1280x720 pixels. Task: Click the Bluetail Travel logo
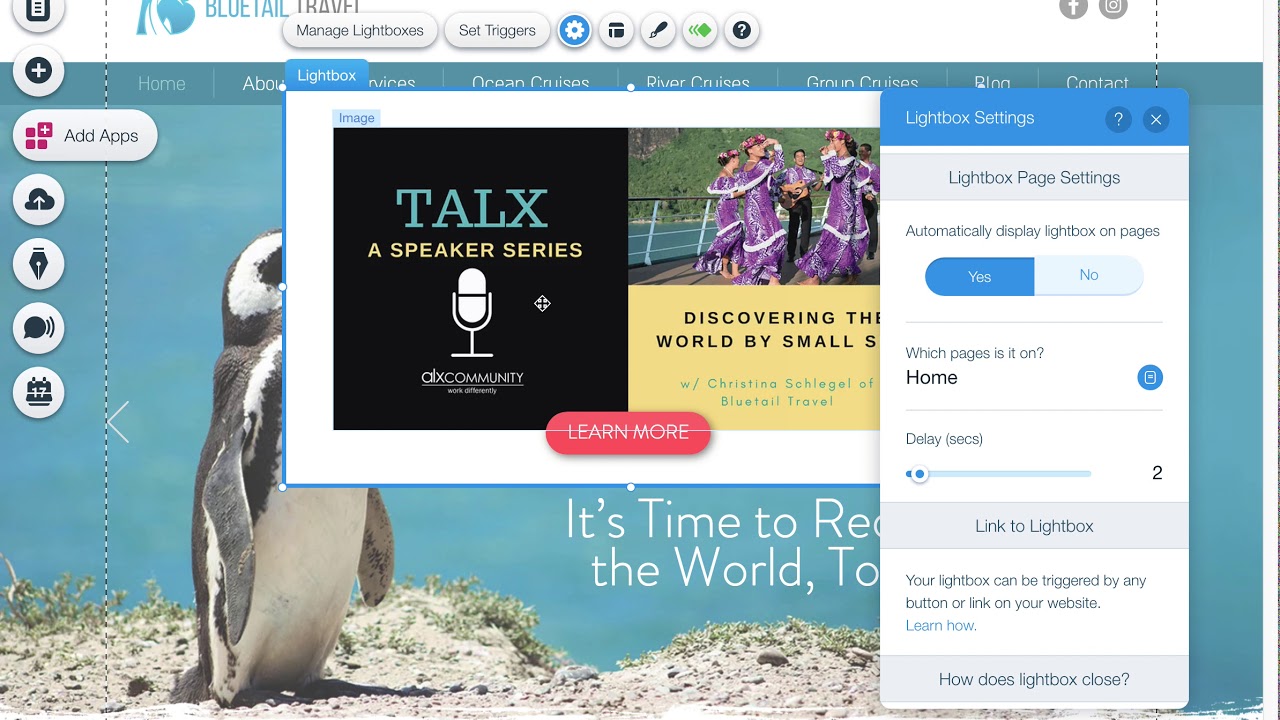(x=247, y=15)
